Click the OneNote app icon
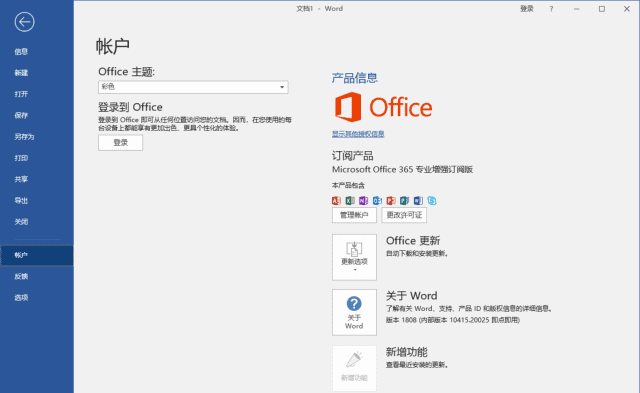This screenshot has height=393, width=640. click(363, 200)
